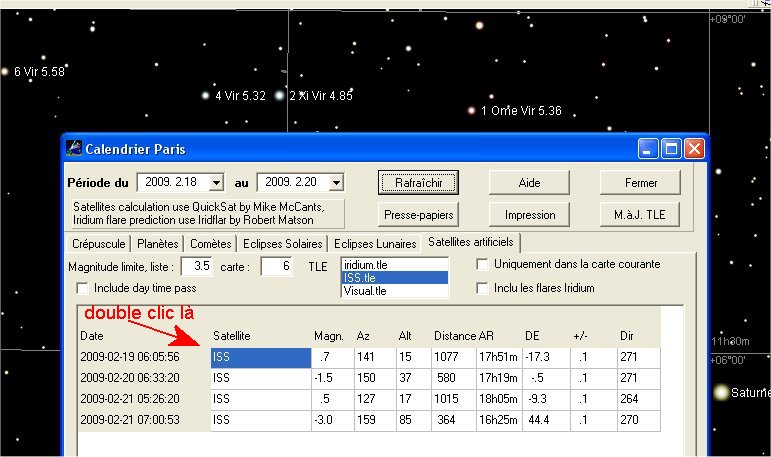The height and width of the screenshot is (457, 771).
Task: Toggle Uniquement dans la carte courante checkbox
Action: point(482,265)
